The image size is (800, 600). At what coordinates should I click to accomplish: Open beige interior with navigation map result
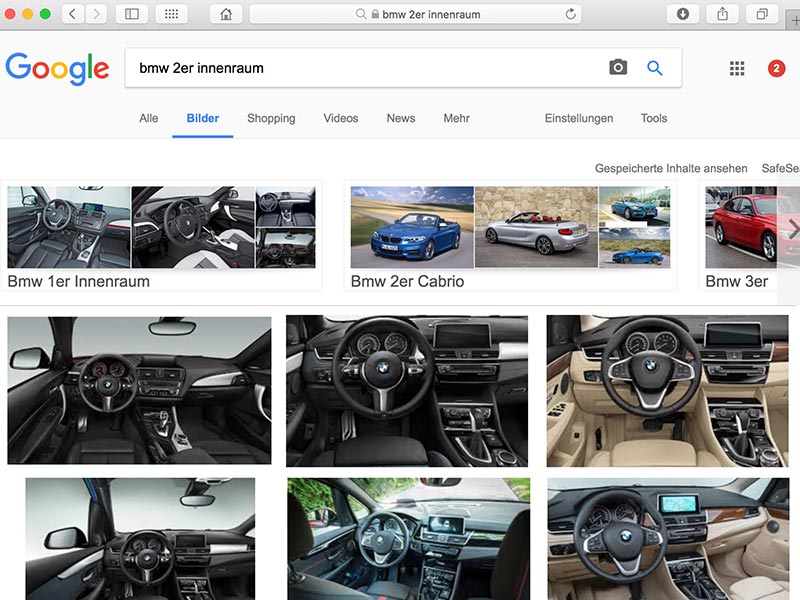click(x=668, y=539)
